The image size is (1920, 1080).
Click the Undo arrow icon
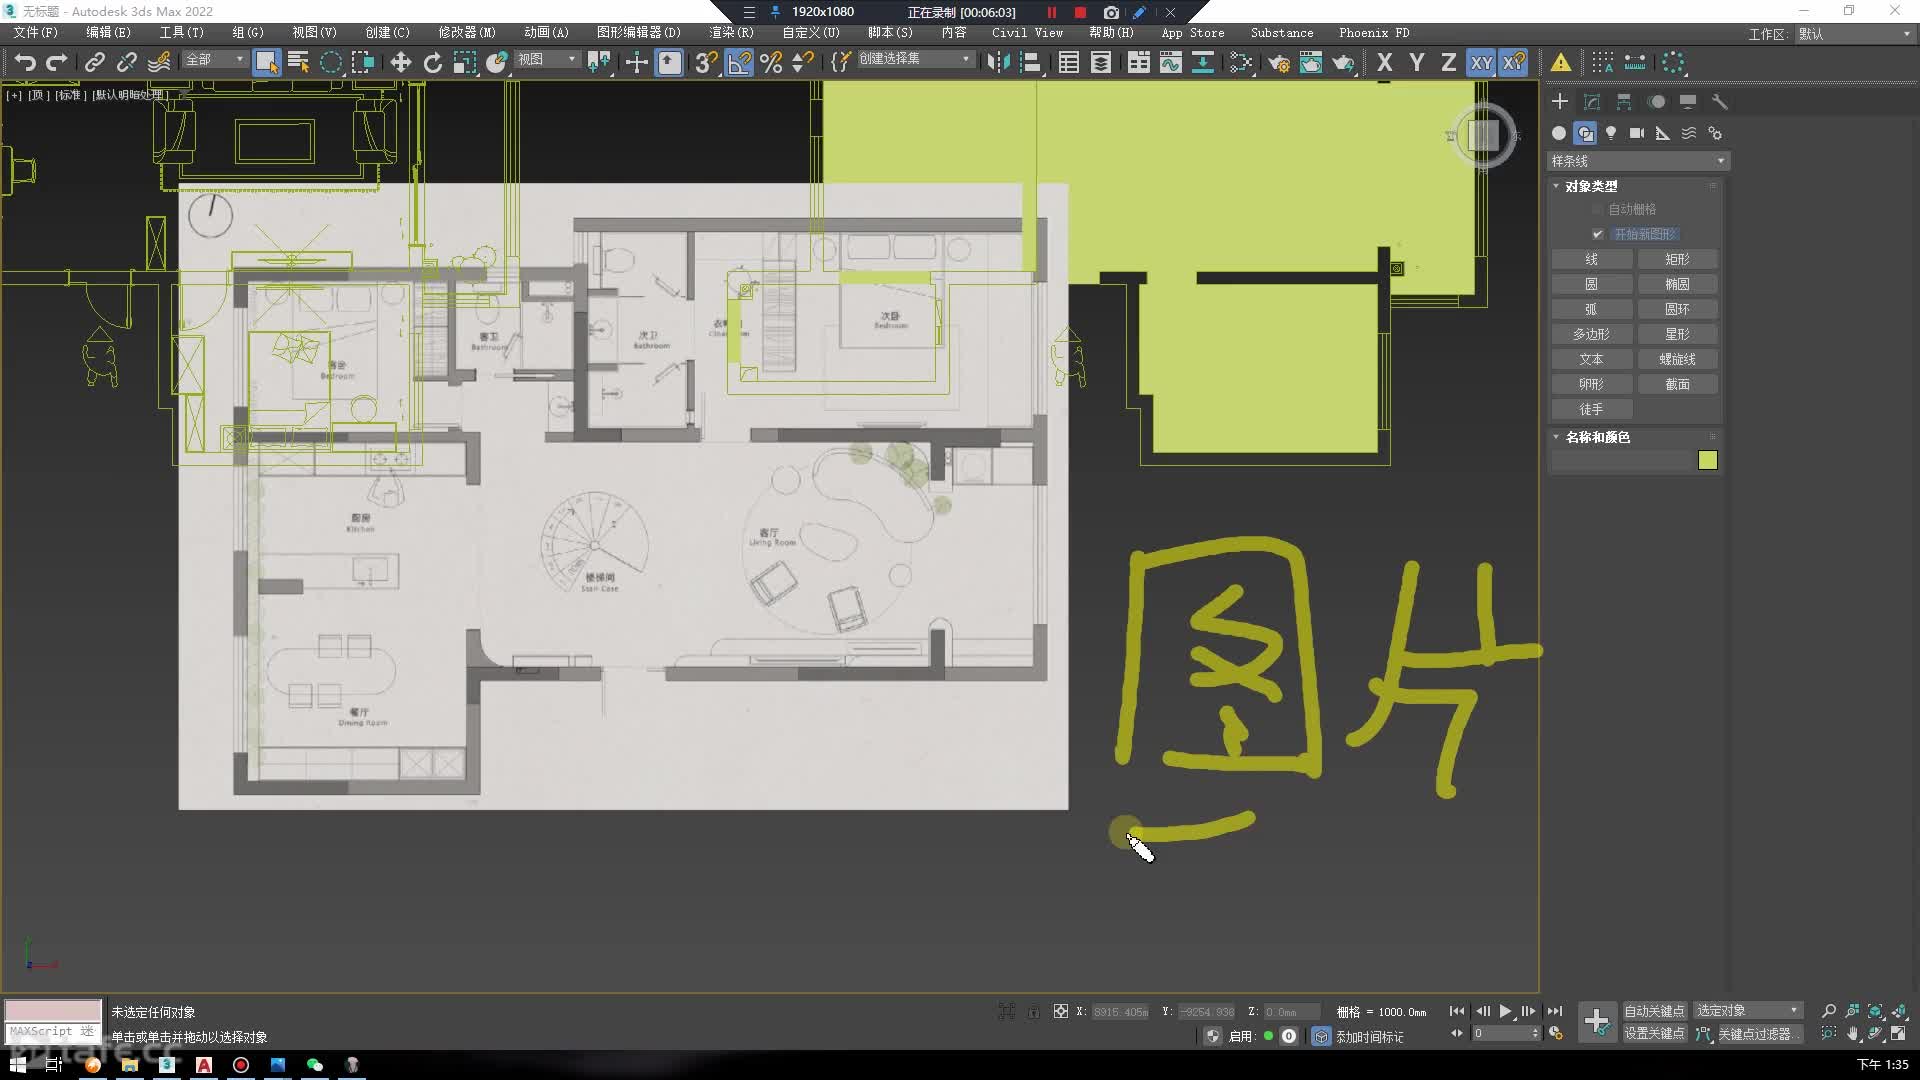[25, 62]
